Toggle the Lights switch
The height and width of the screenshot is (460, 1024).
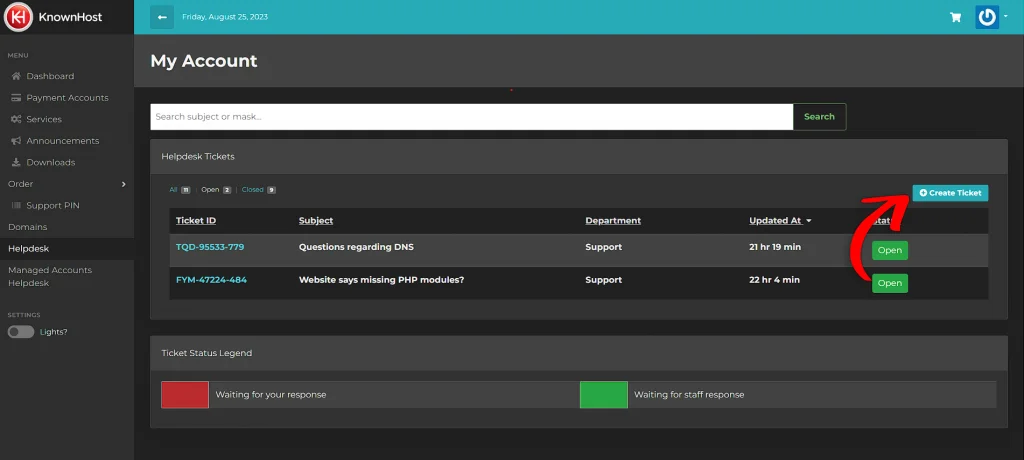click(21, 331)
